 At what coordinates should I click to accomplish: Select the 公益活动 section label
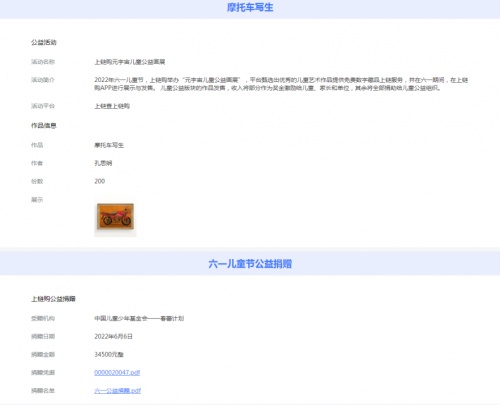44,42
